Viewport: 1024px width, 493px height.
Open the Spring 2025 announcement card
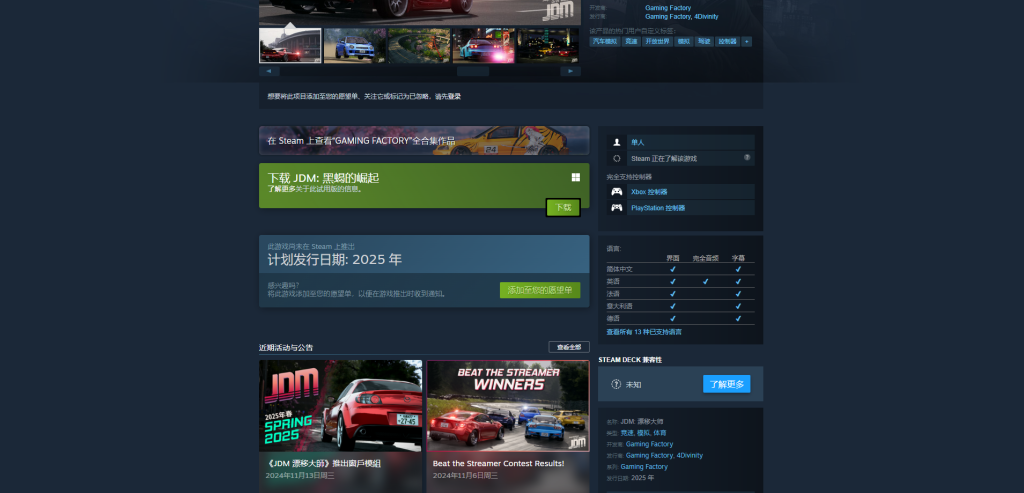(x=340, y=426)
